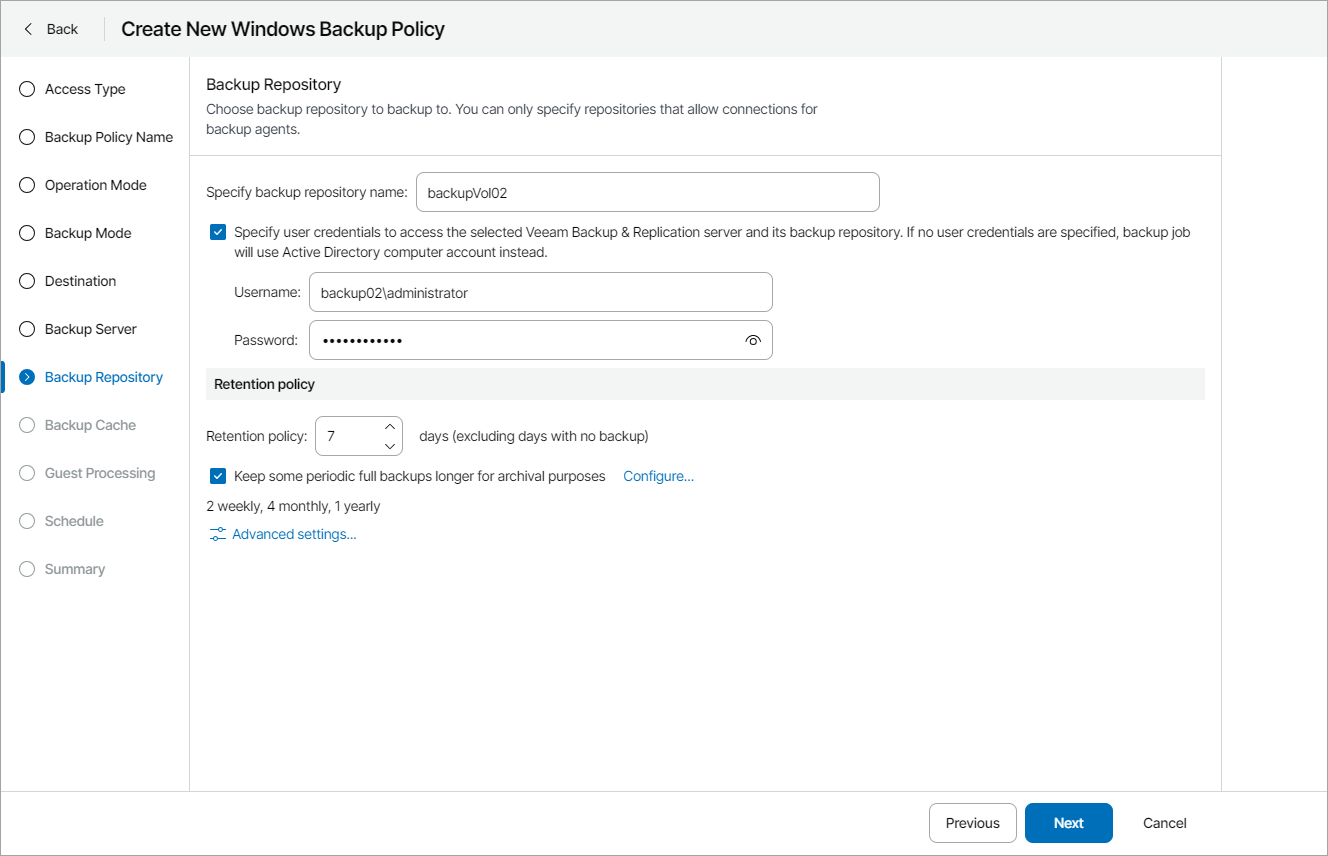The height and width of the screenshot is (856, 1328).
Task: Increase retention policy days with up arrow
Action: (x=390, y=427)
